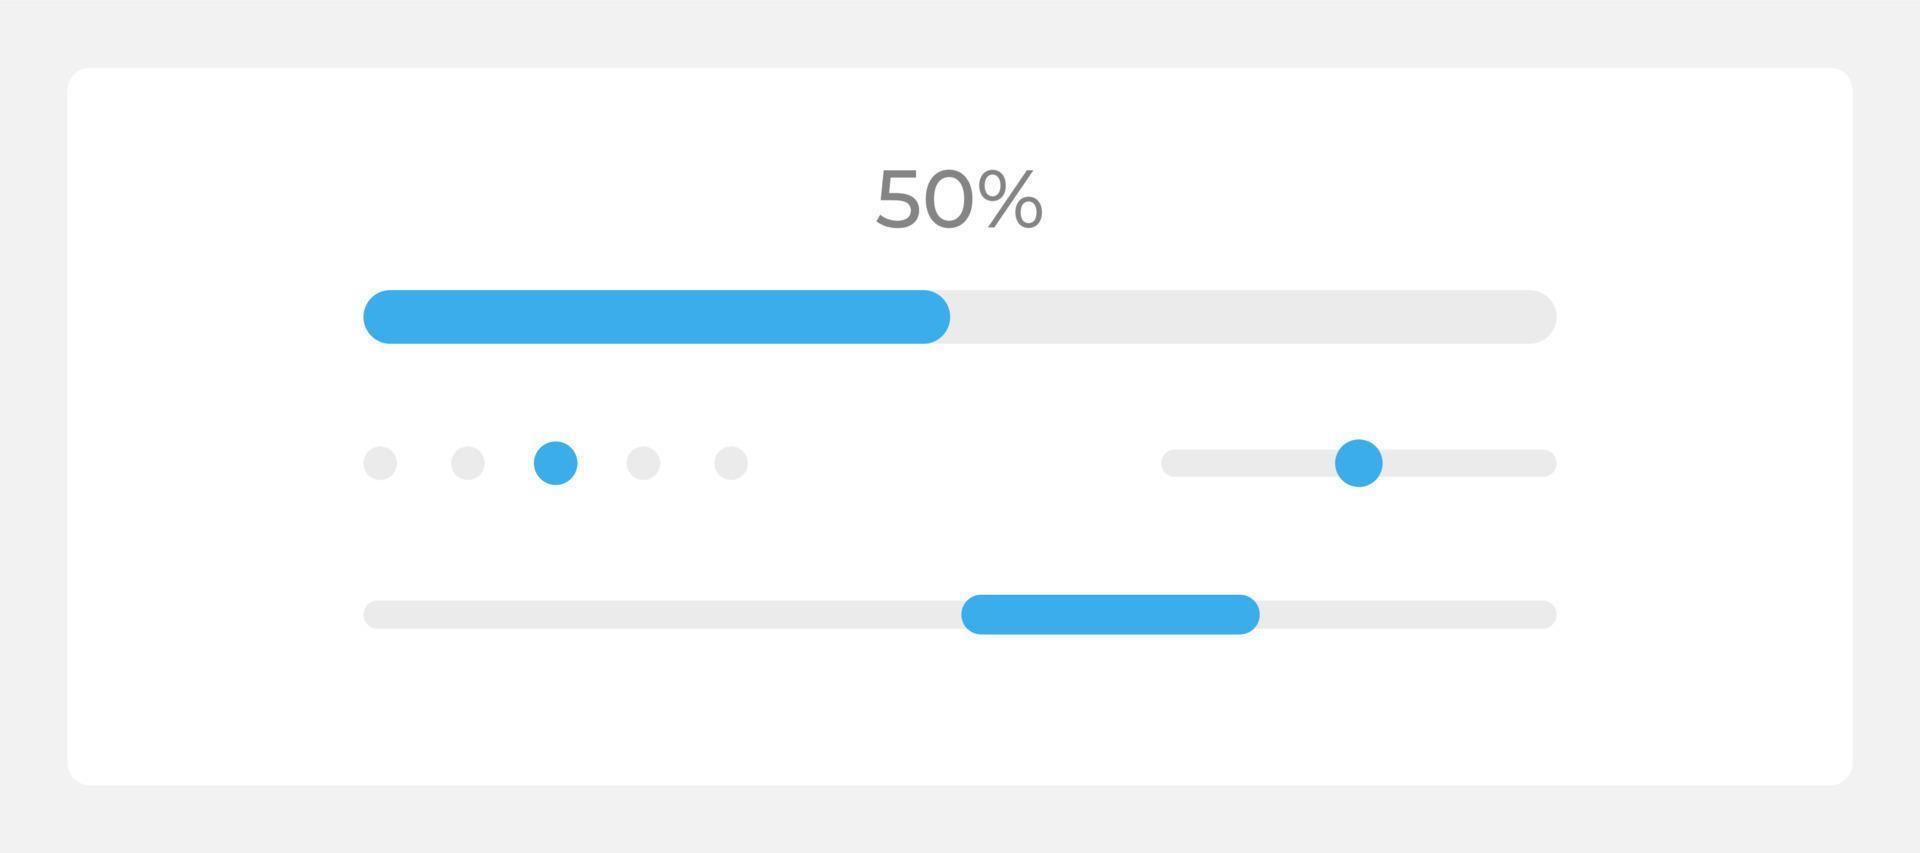Click small slider track right of thumb
The height and width of the screenshot is (853, 1920).
pyautogui.click(x=1469, y=463)
